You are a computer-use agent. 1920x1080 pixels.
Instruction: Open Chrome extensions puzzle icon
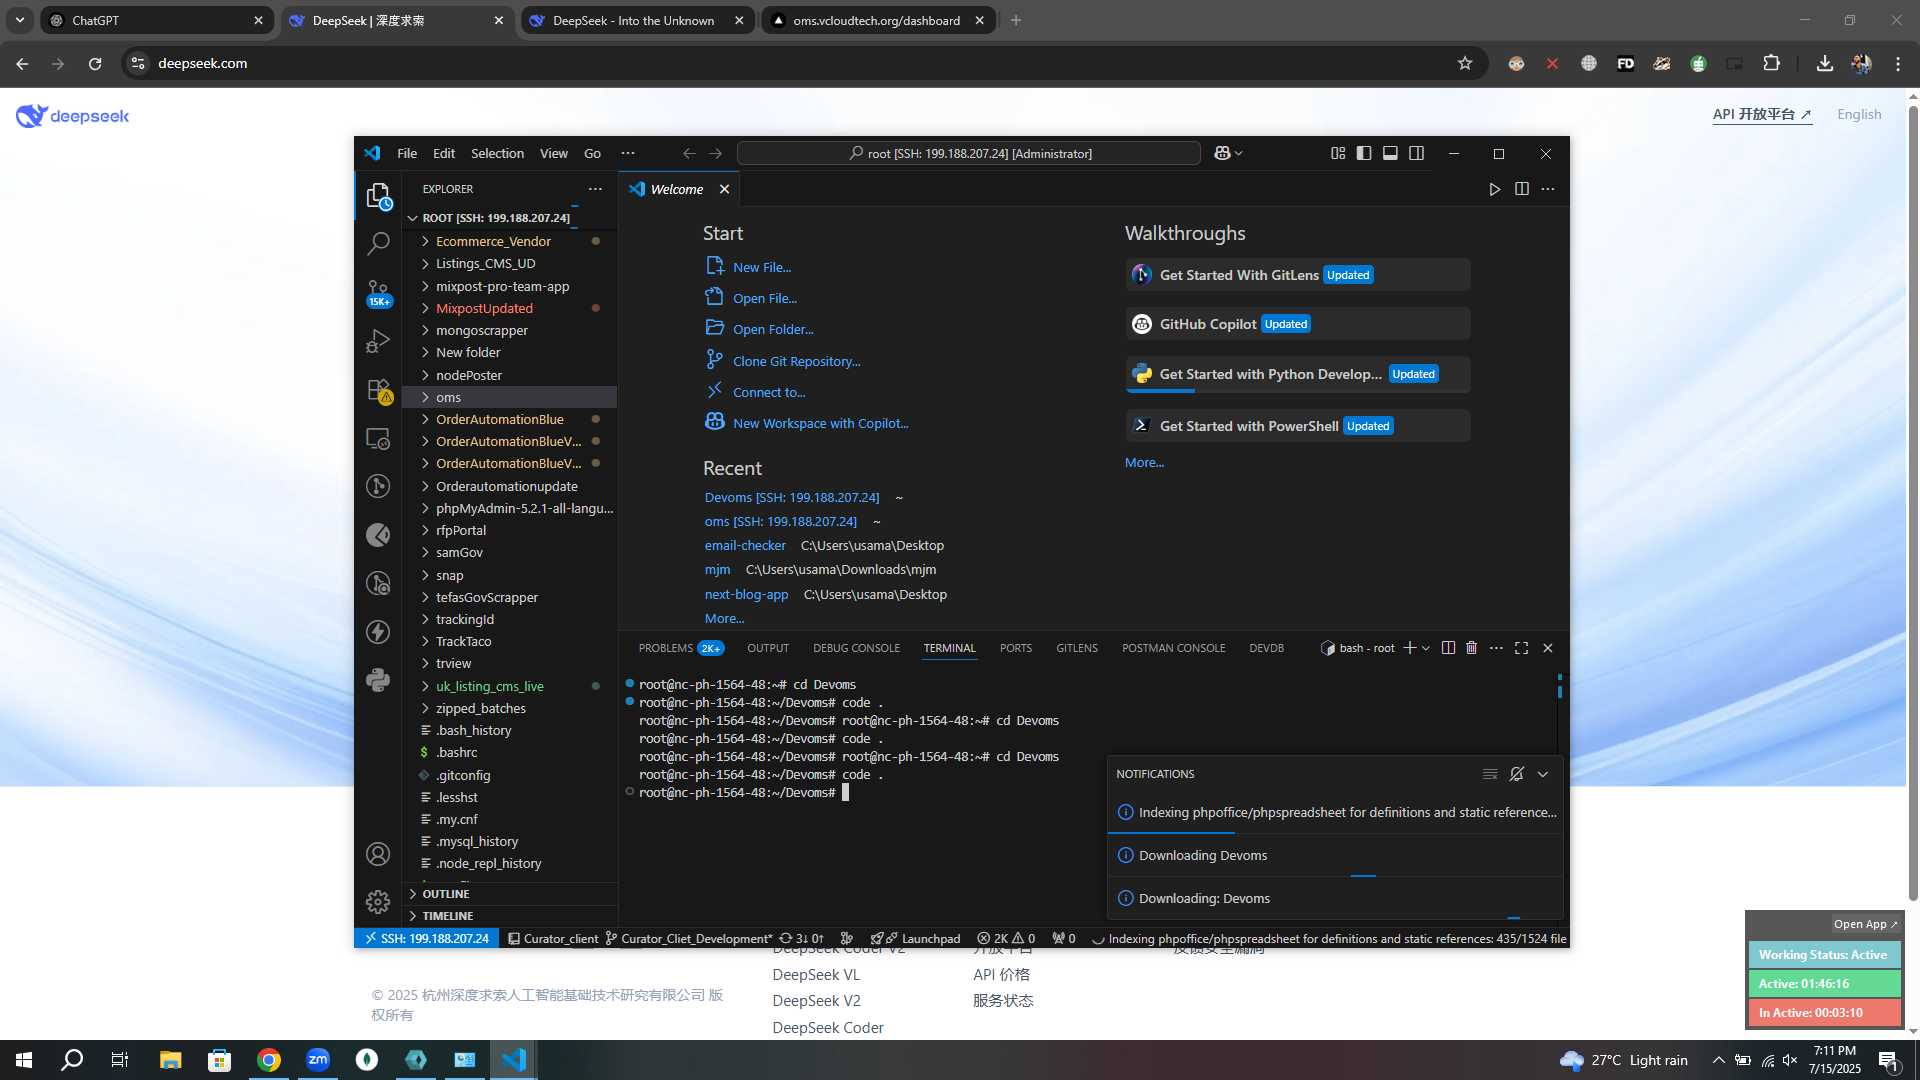click(x=1771, y=63)
